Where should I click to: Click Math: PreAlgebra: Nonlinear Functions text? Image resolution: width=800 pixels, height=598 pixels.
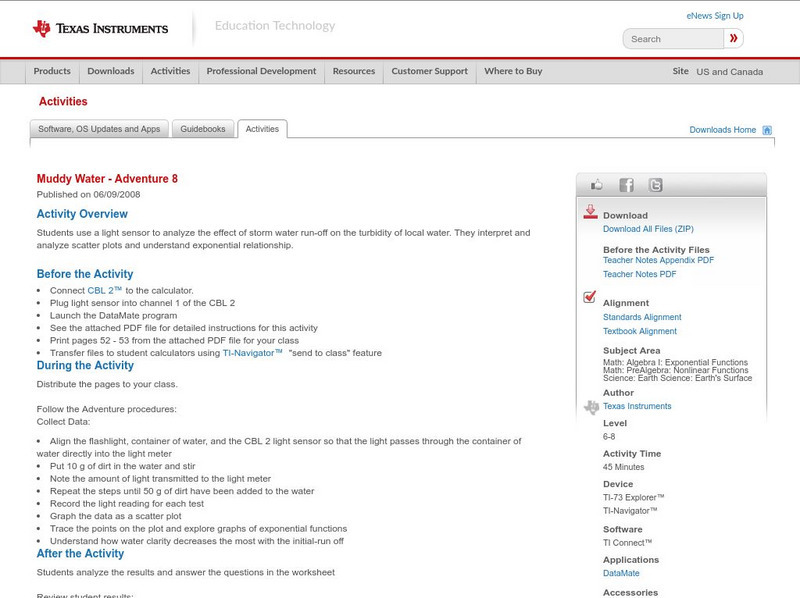click(x=676, y=370)
